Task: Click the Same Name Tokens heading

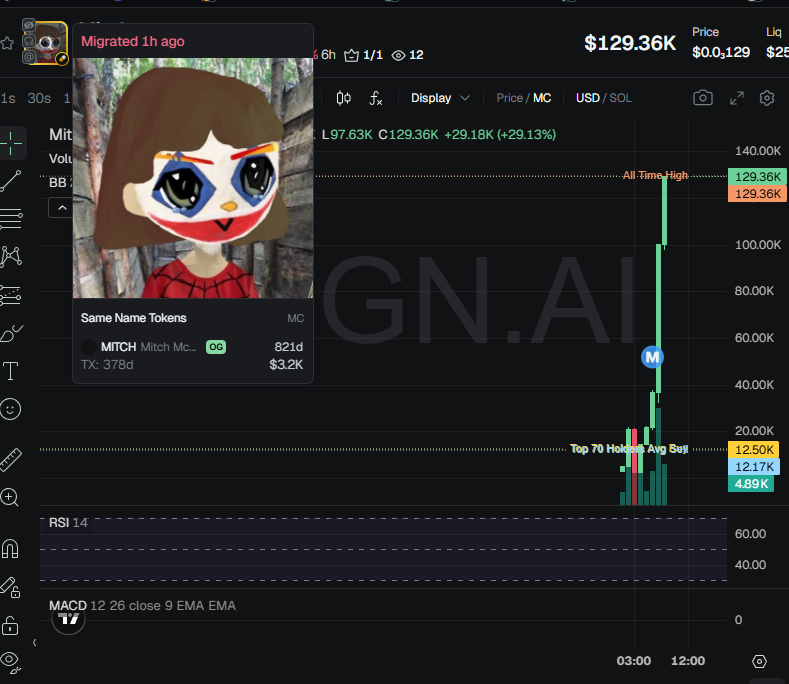Action: (x=133, y=318)
